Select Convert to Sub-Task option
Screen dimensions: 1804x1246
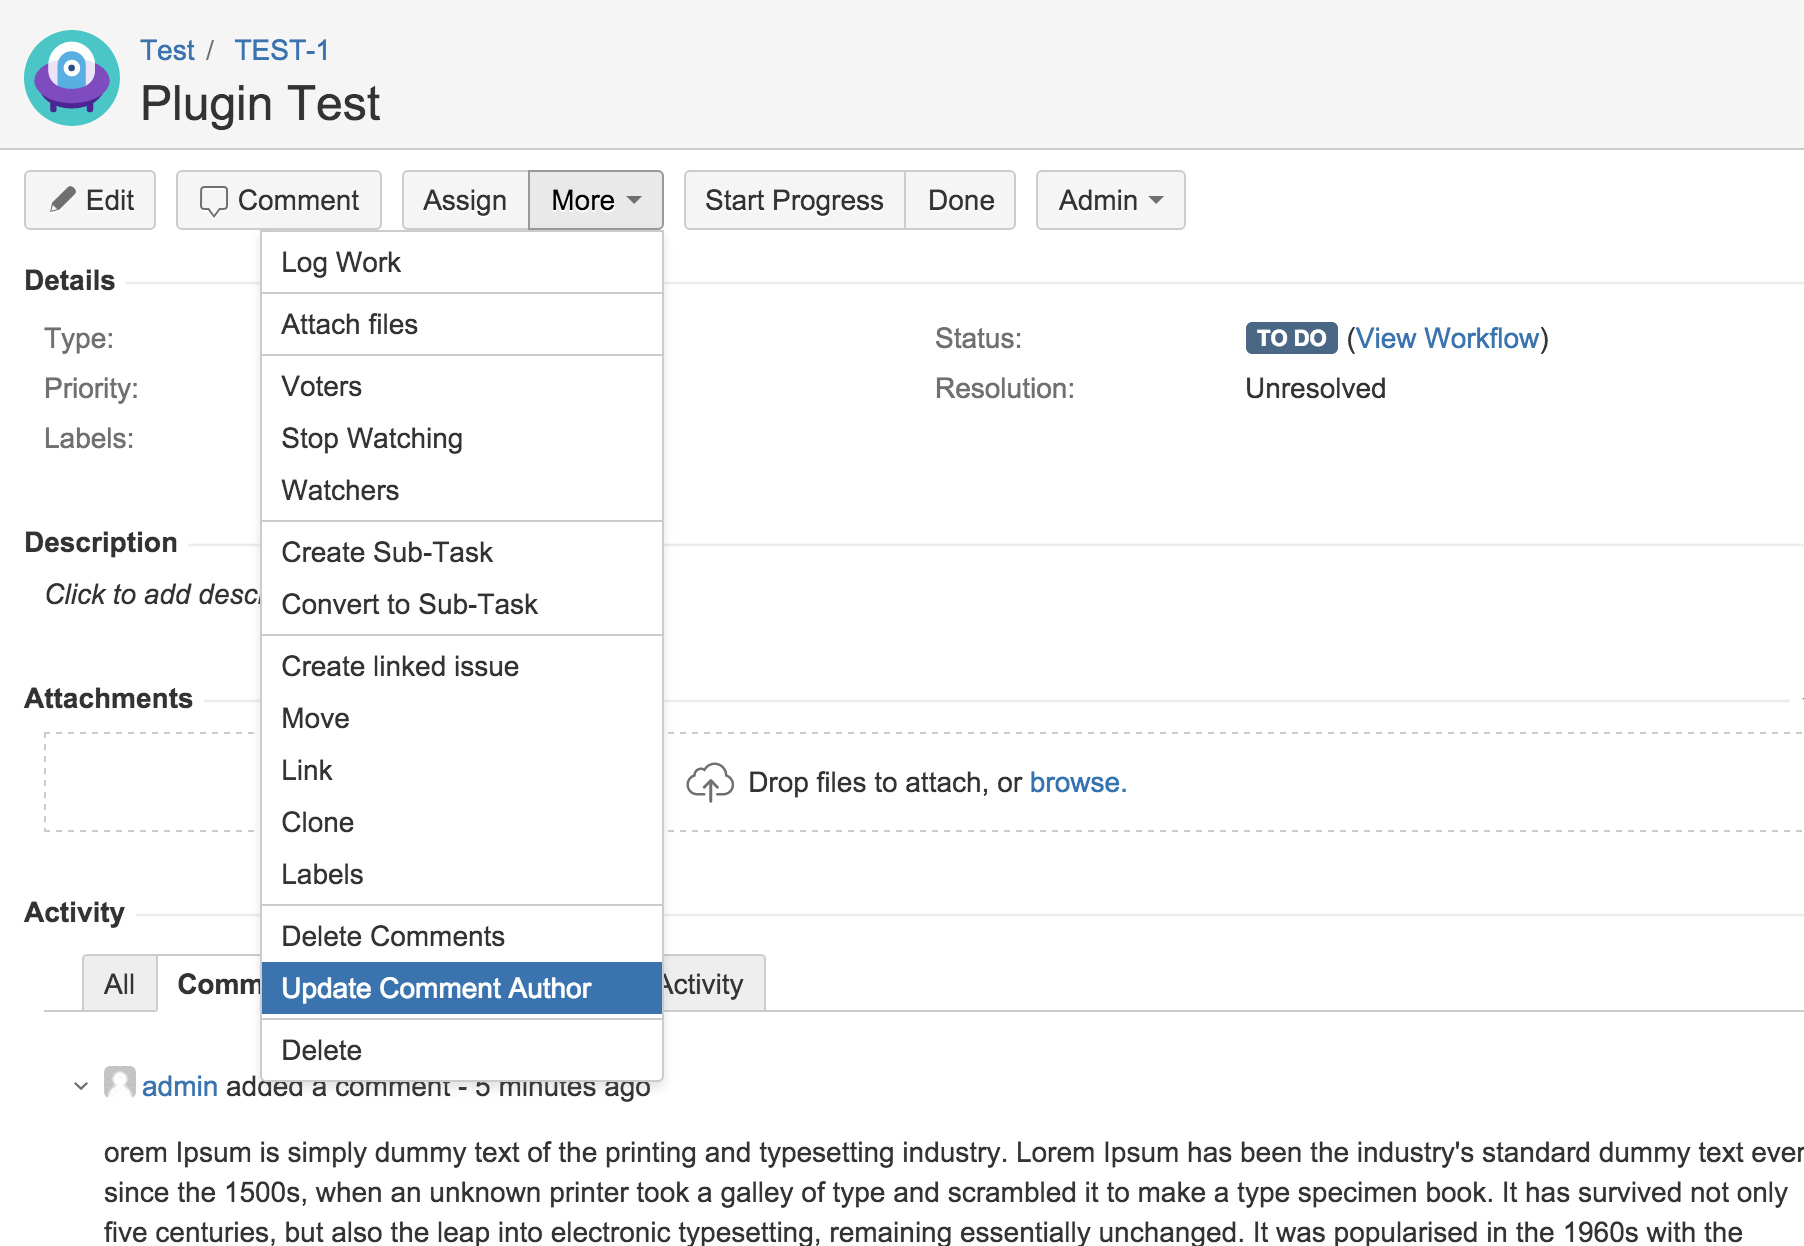click(462, 604)
